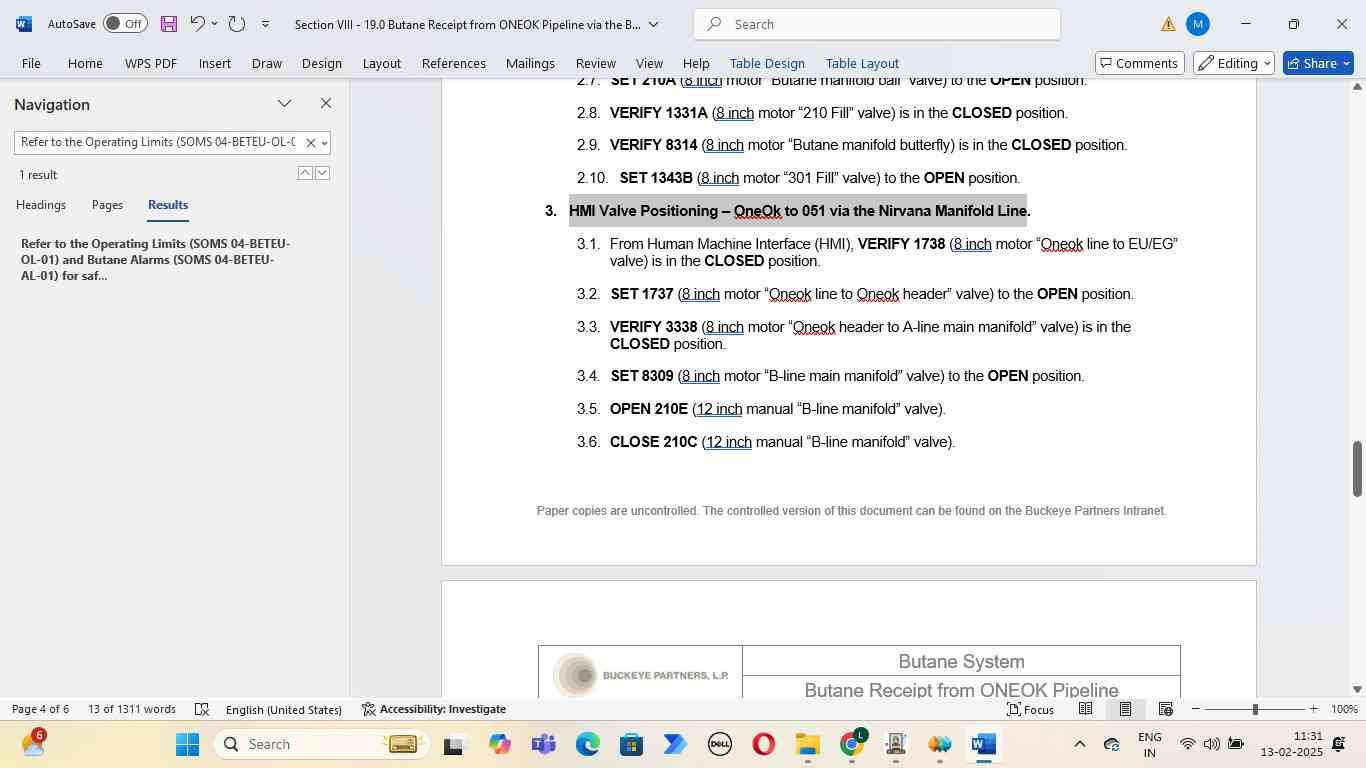Viewport: 1366px width, 768px height.
Task: Open Customize Quick Access Toolbar arrow
Action: click(265, 24)
